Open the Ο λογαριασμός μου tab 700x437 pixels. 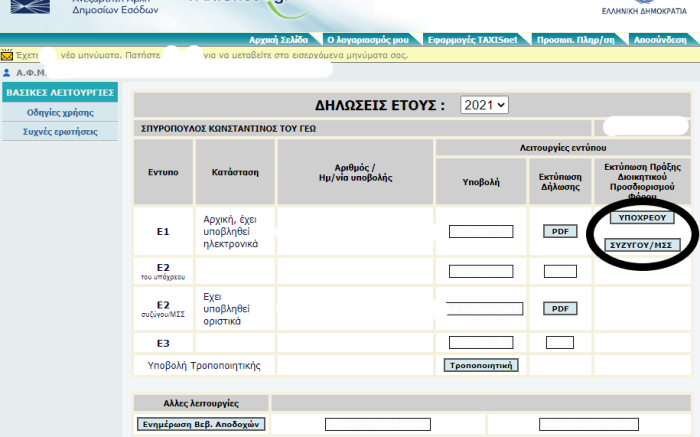click(x=368, y=40)
